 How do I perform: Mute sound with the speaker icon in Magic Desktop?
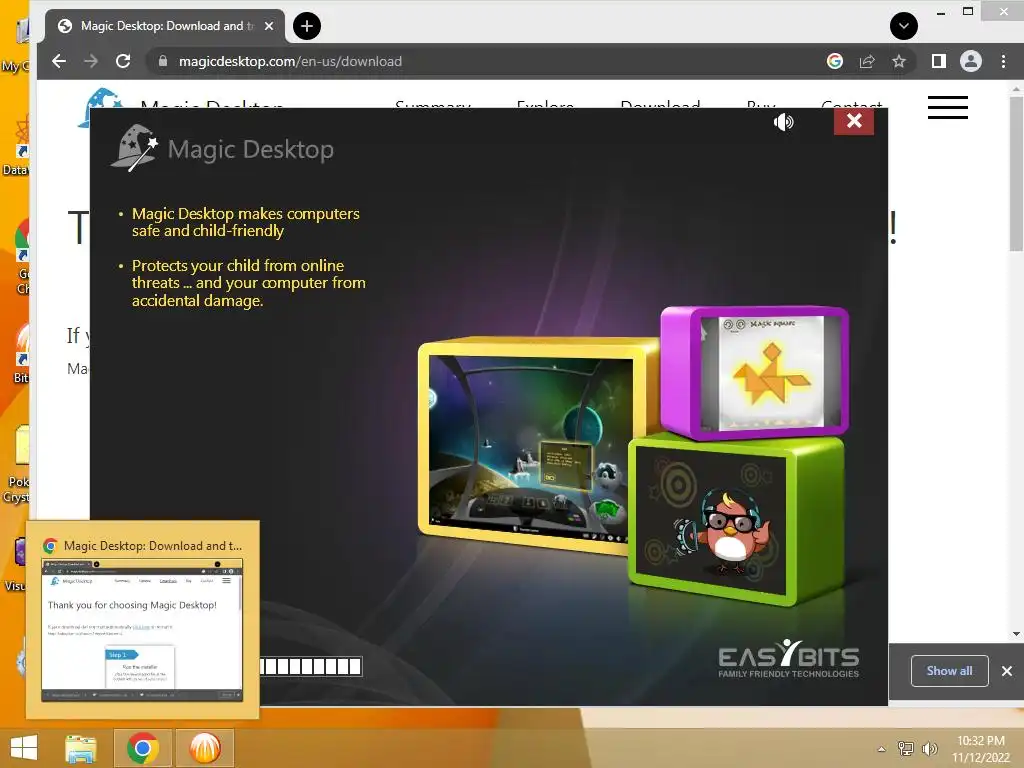784,122
